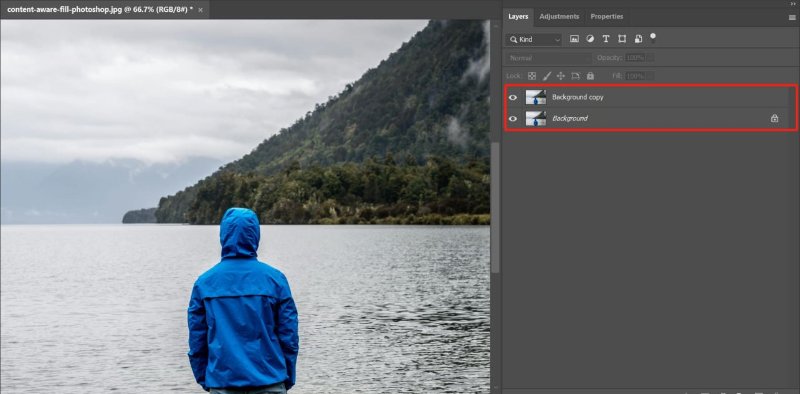Lock artboard nesting icon
This screenshot has height=394, width=800.
[576, 76]
